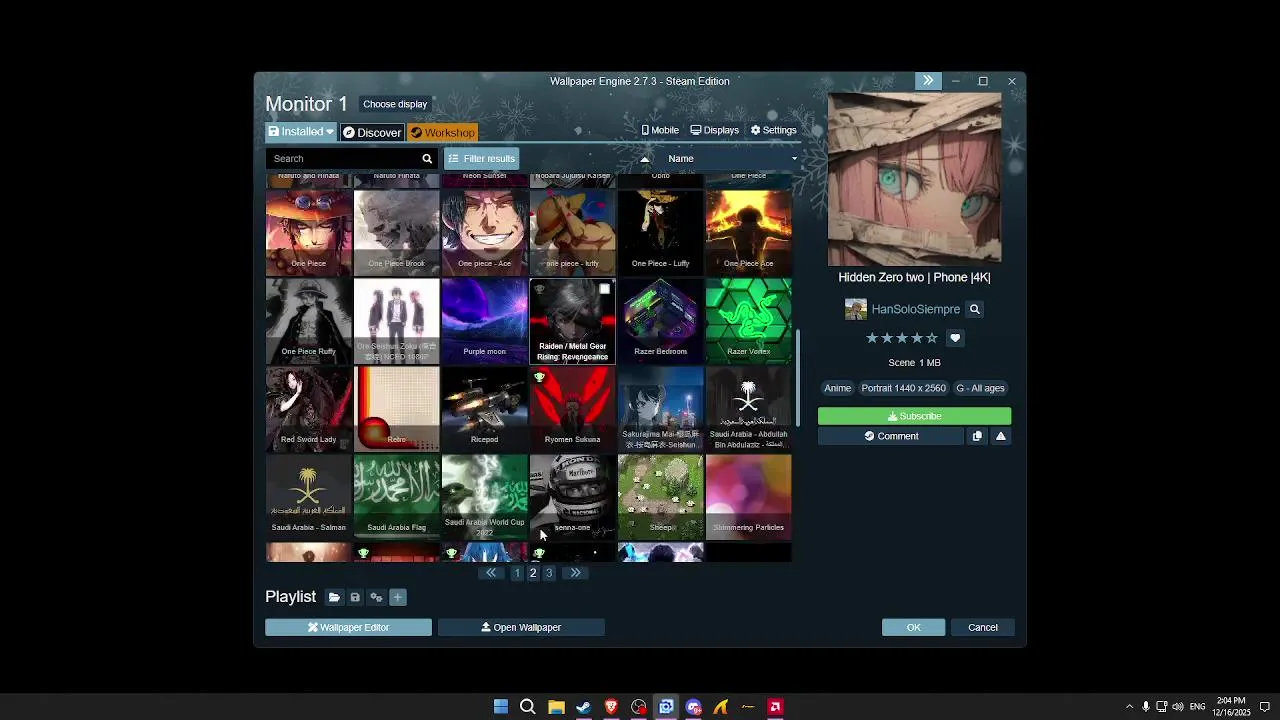Select Shimmering Particles wallpaper

point(748,497)
